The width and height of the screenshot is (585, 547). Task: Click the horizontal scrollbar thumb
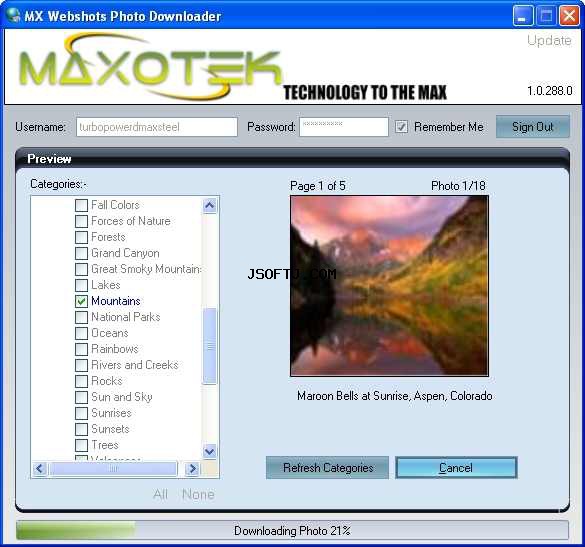point(113,469)
